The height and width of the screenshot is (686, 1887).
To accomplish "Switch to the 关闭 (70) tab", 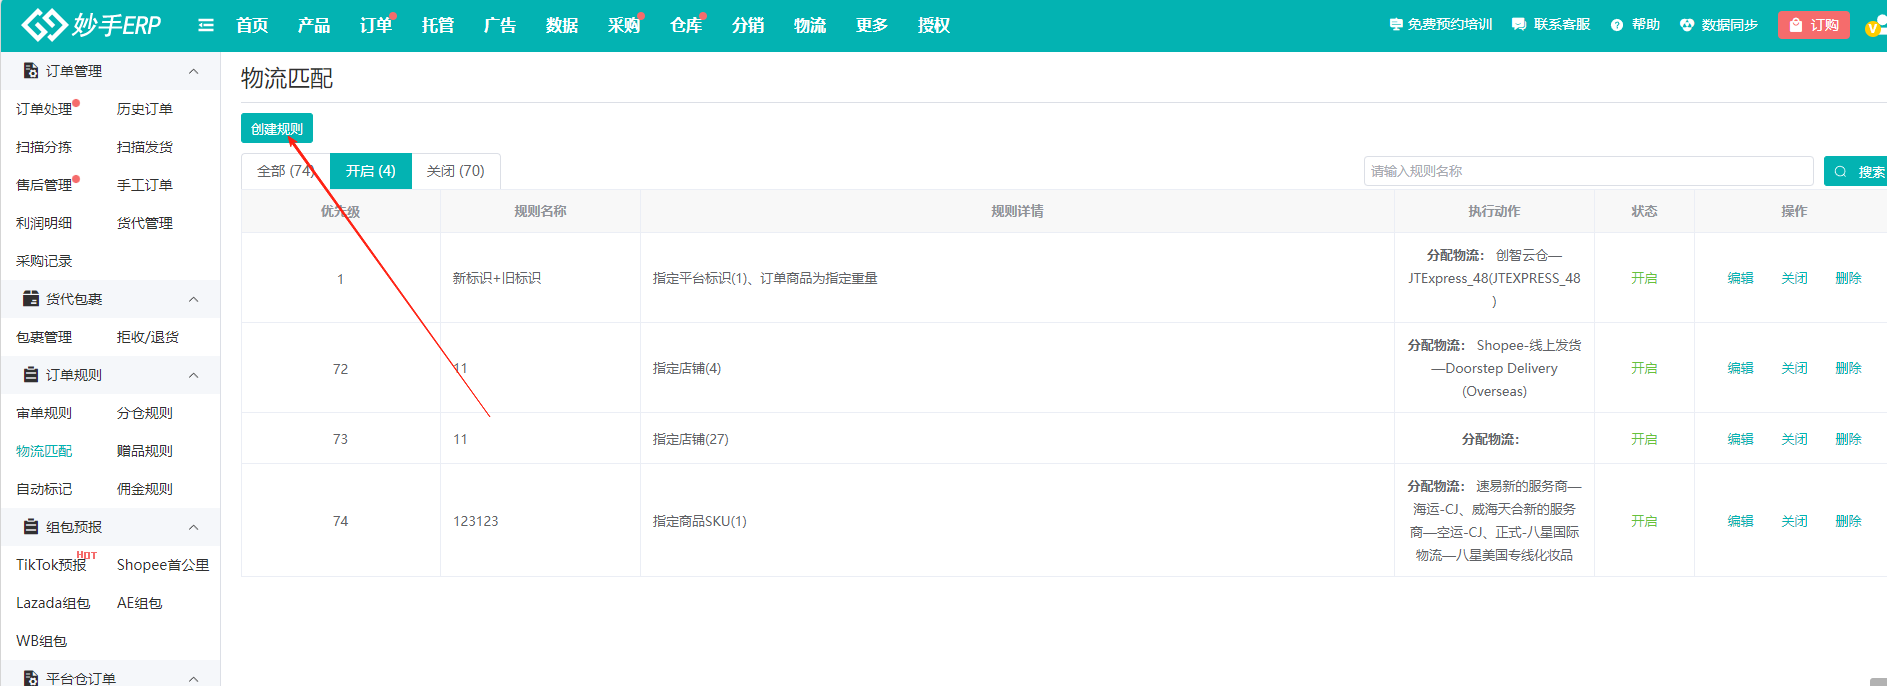I will click(x=455, y=171).
